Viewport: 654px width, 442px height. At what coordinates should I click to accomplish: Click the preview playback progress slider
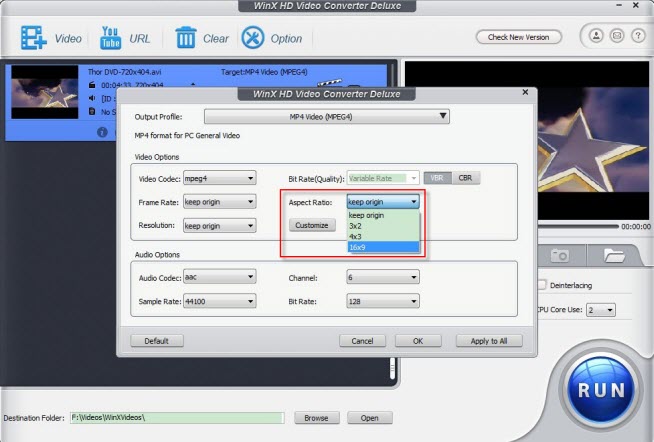coord(578,226)
